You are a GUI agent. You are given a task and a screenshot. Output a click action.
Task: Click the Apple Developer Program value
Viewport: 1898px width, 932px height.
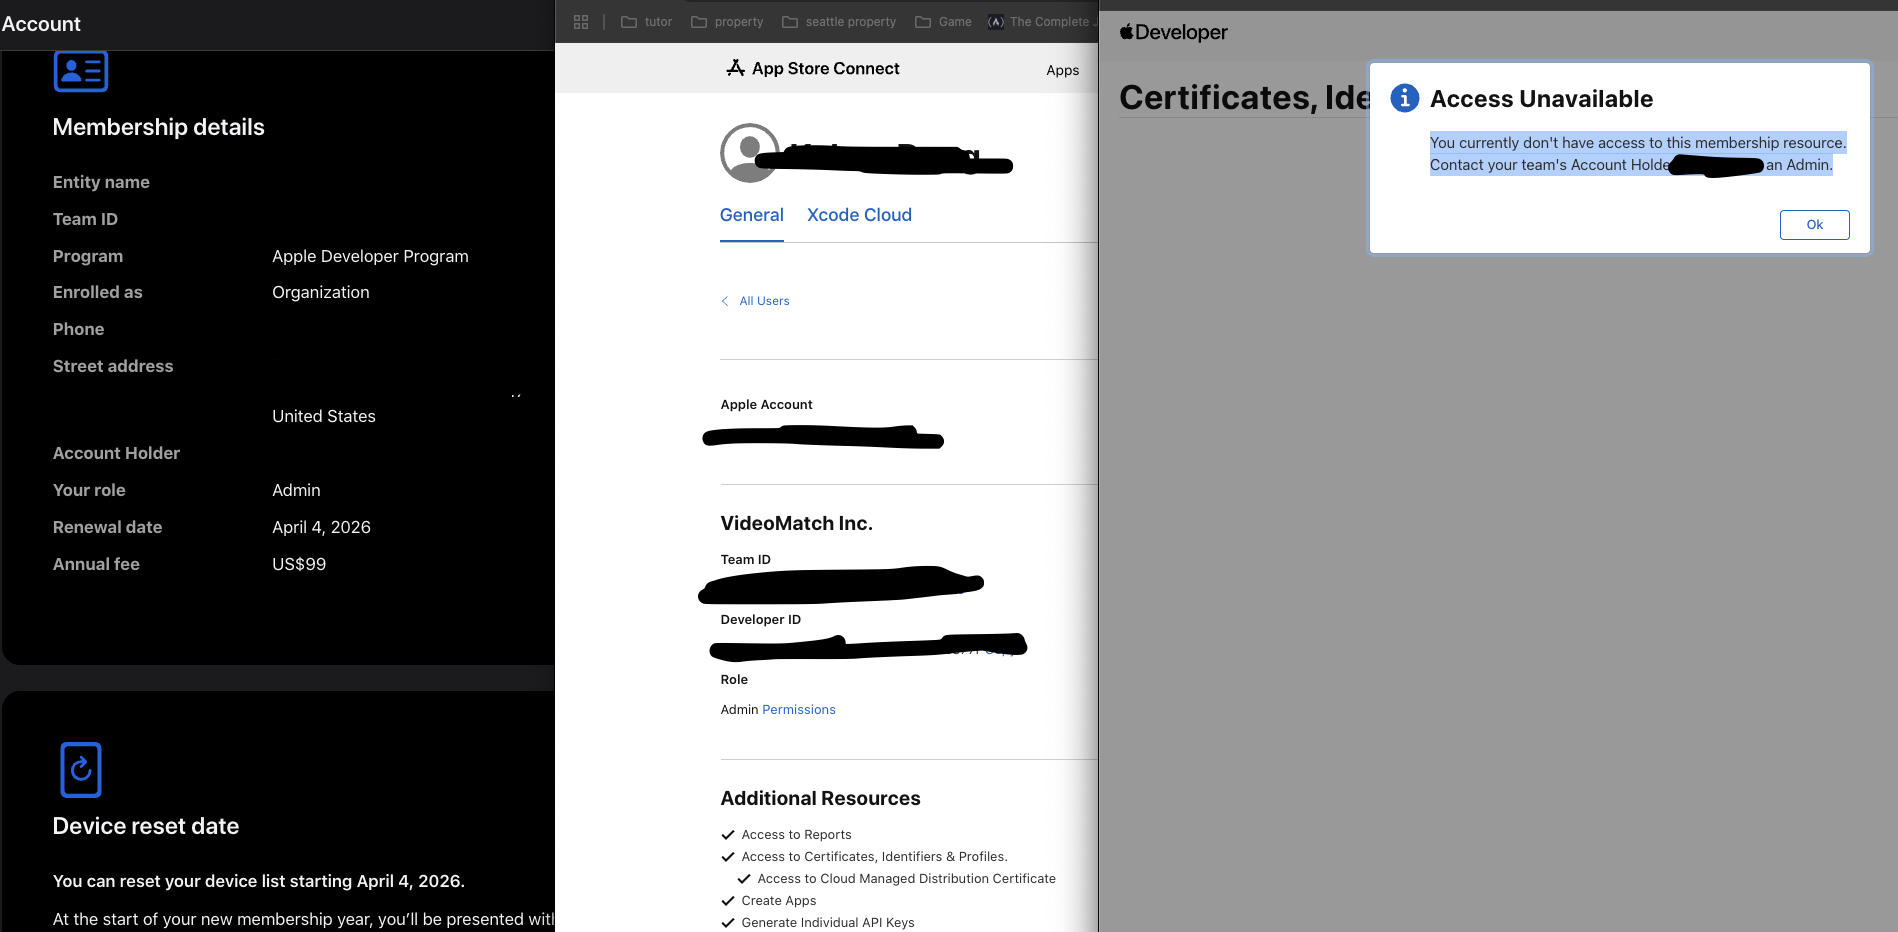pyautogui.click(x=370, y=256)
